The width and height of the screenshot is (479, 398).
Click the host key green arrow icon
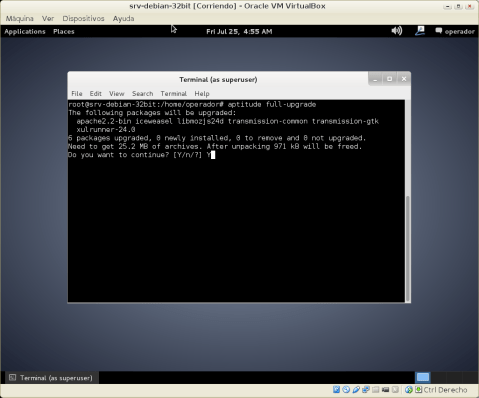pos(418,389)
